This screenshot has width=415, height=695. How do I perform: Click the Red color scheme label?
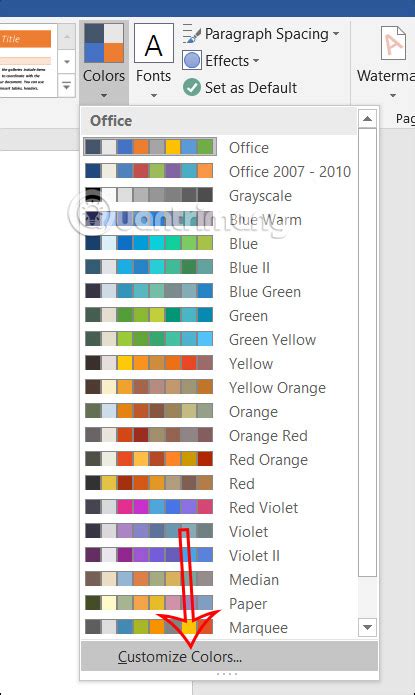[x=242, y=483]
